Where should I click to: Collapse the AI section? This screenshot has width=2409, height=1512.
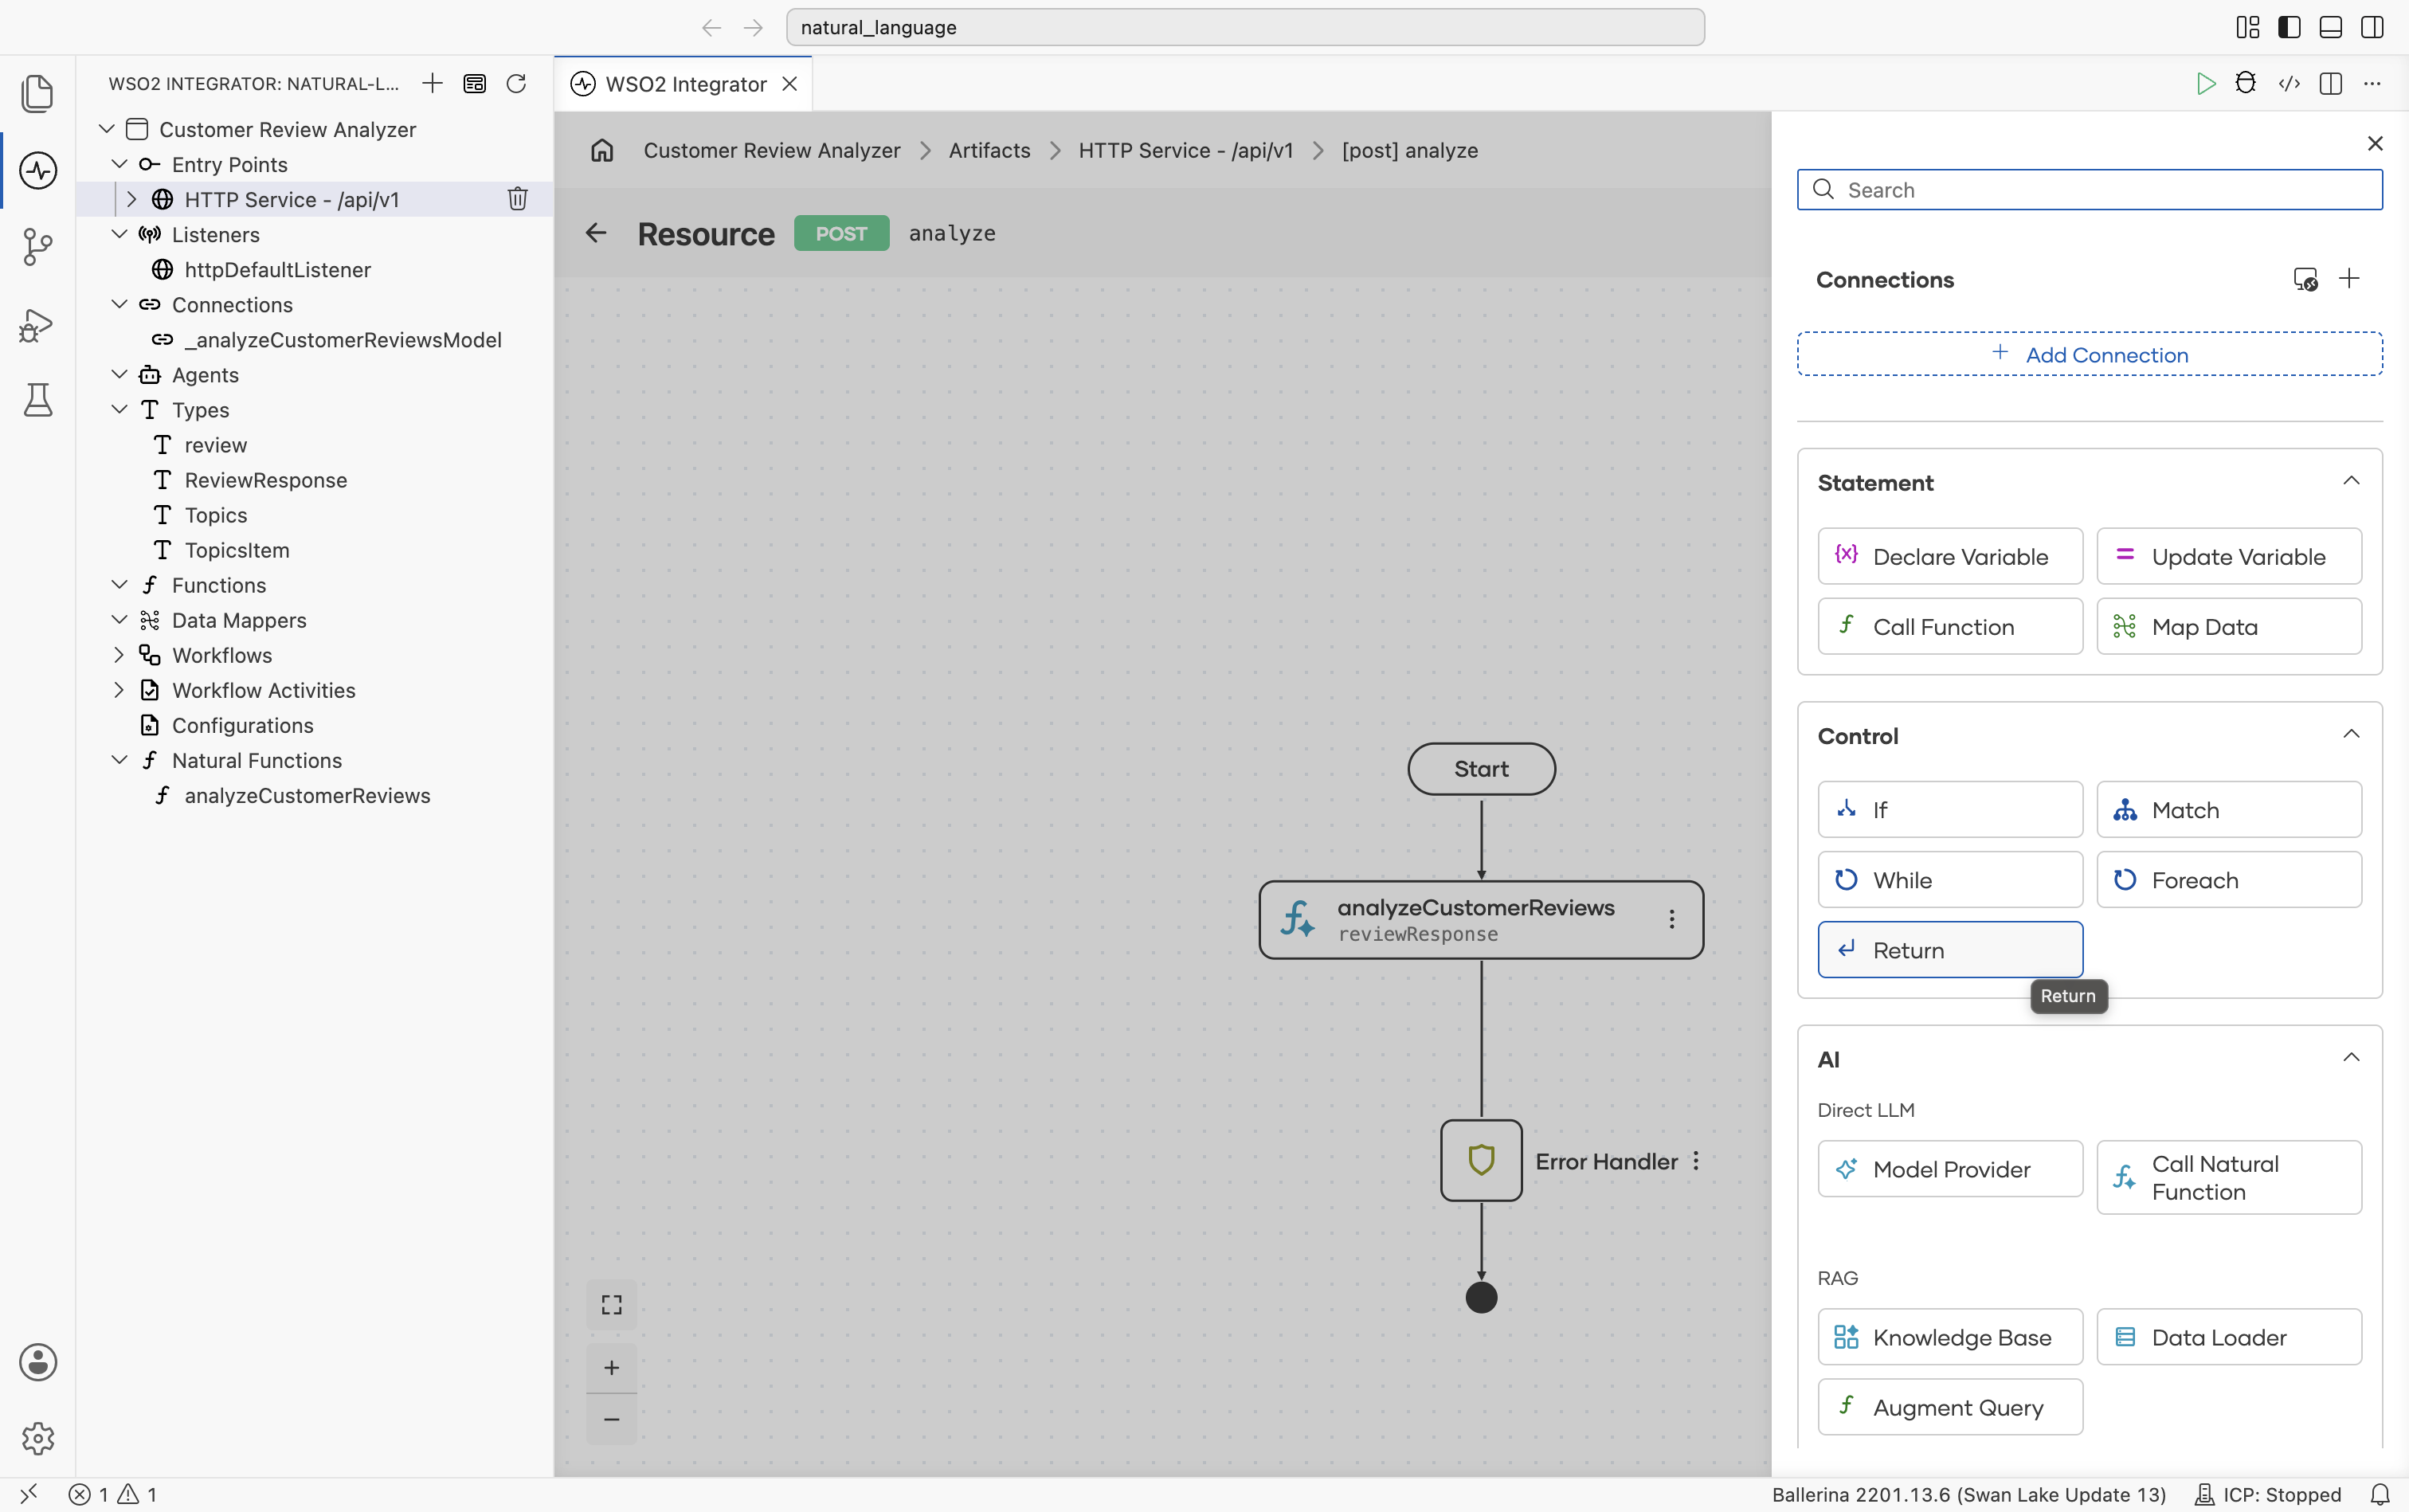(2351, 1057)
